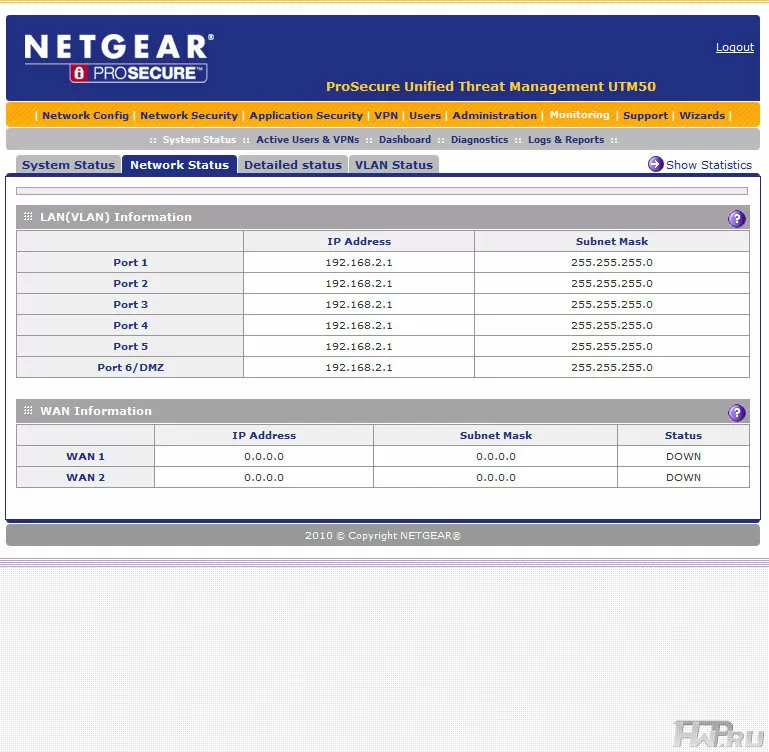
Task: Switch to the VLAN Status tab
Action: click(x=394, y=165)
